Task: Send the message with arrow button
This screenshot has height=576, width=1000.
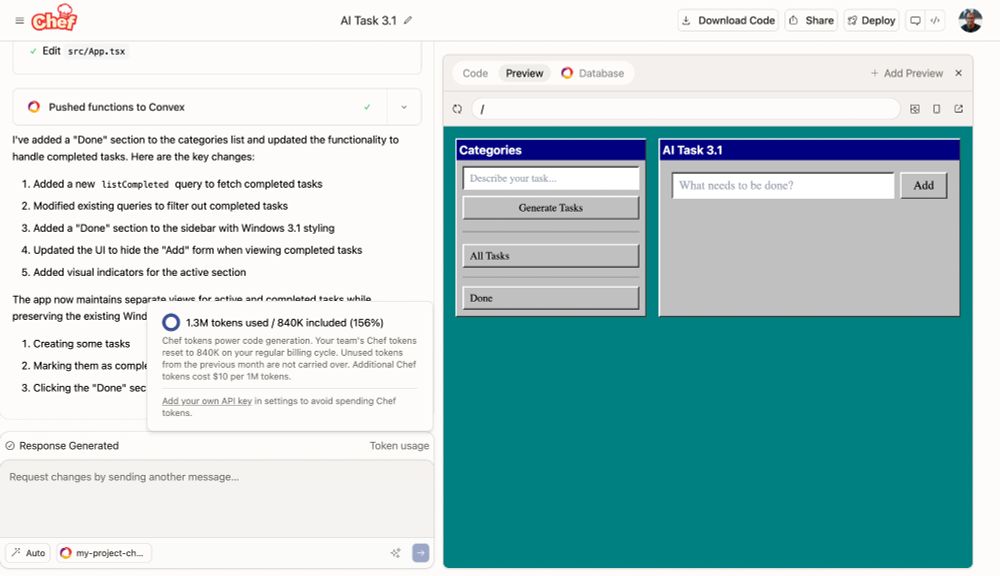Action: click(x=421, y=553)
